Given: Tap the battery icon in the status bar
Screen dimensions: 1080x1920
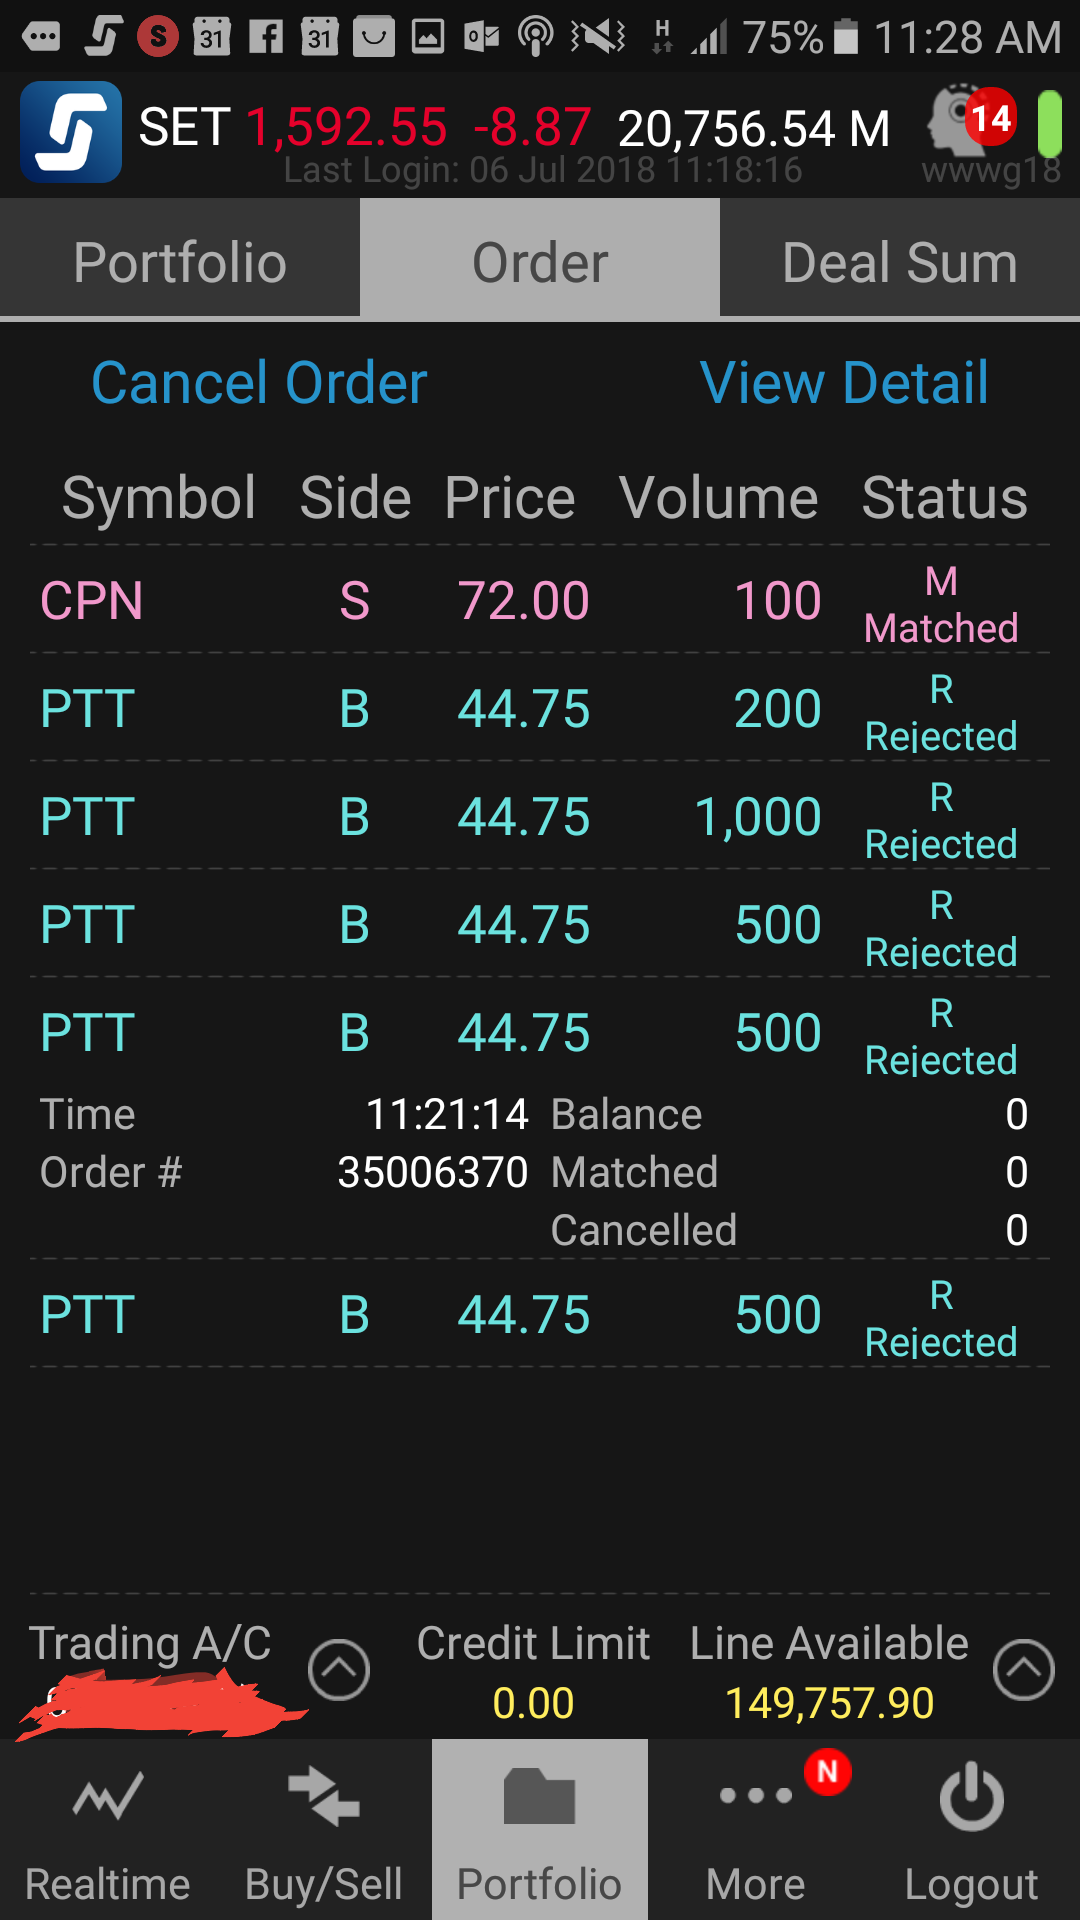Looking at the screenshot, I should point(846,38).
